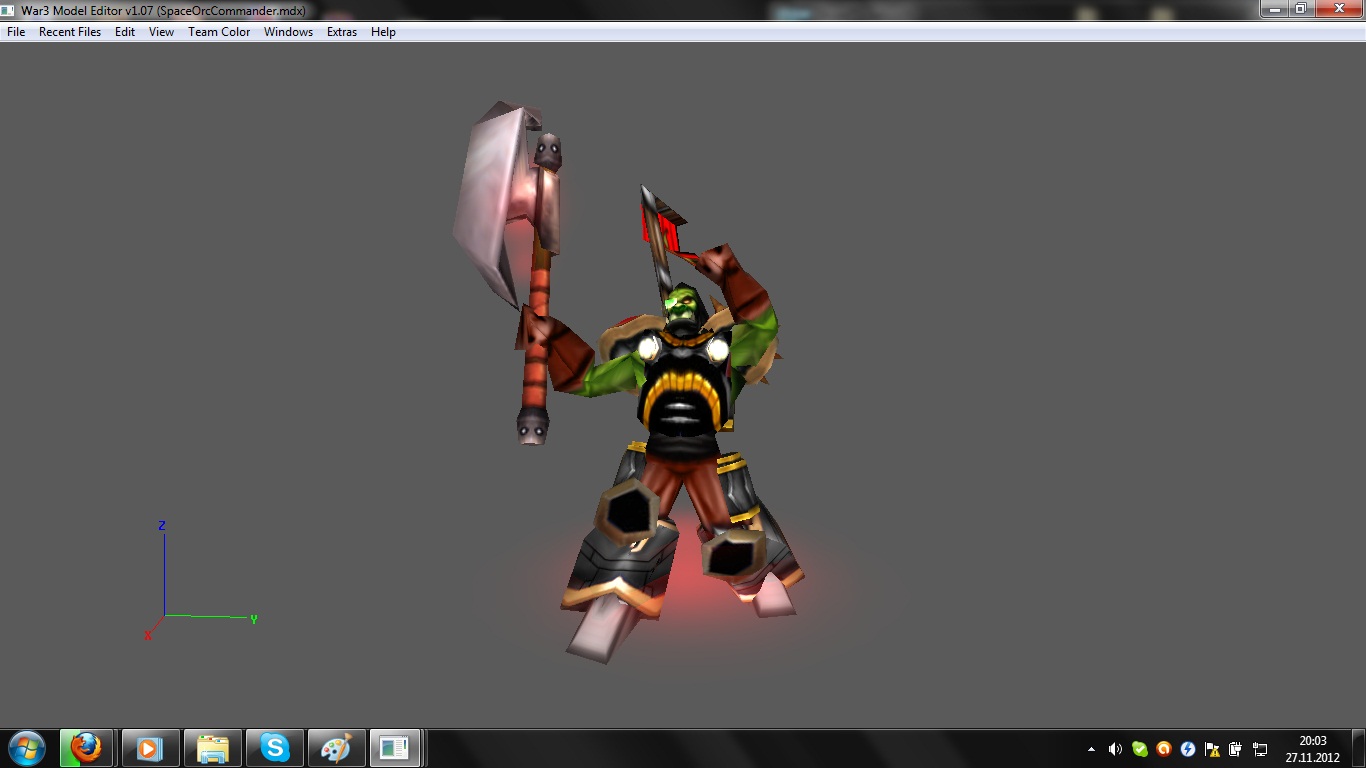Open the network connection tray icon
This screenshot has width=1366, height=768.
(x=1260, y=748)
